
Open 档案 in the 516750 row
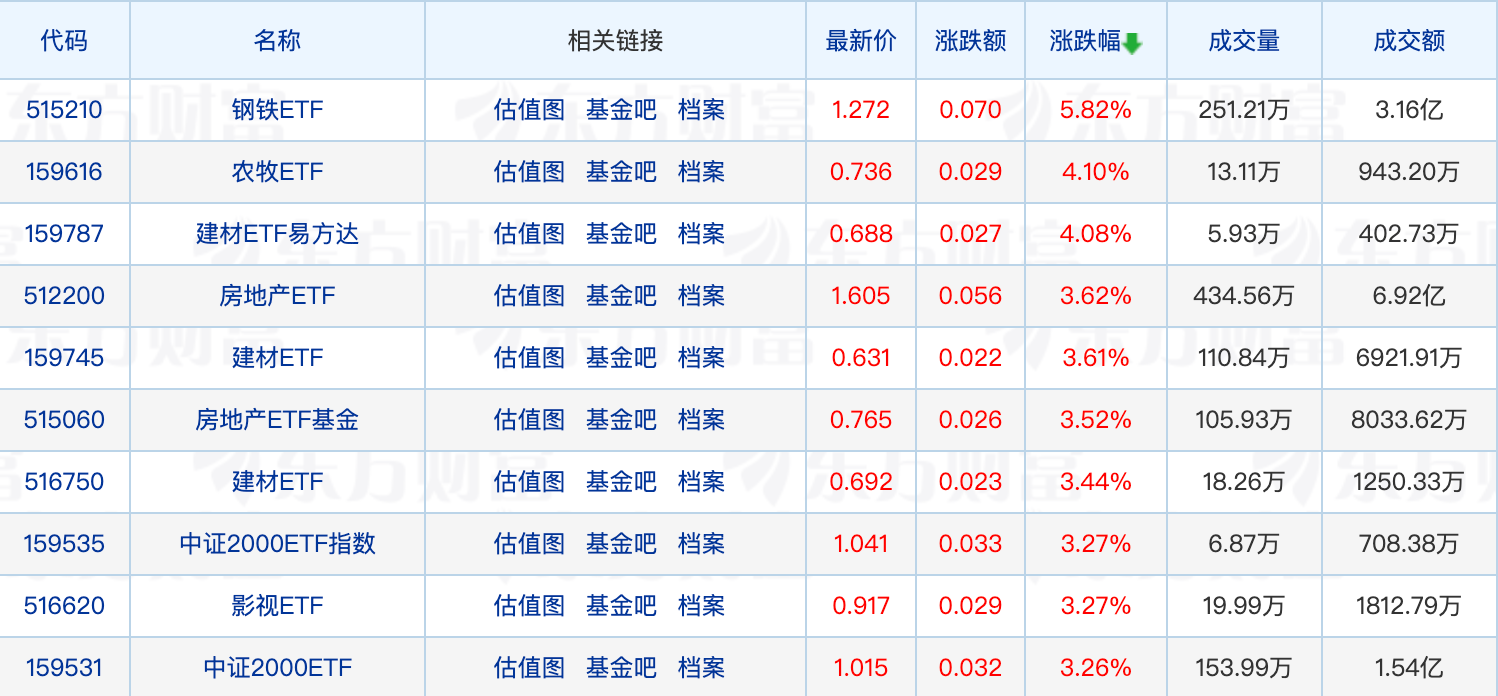pyautogui.click(x=701, y=482)
